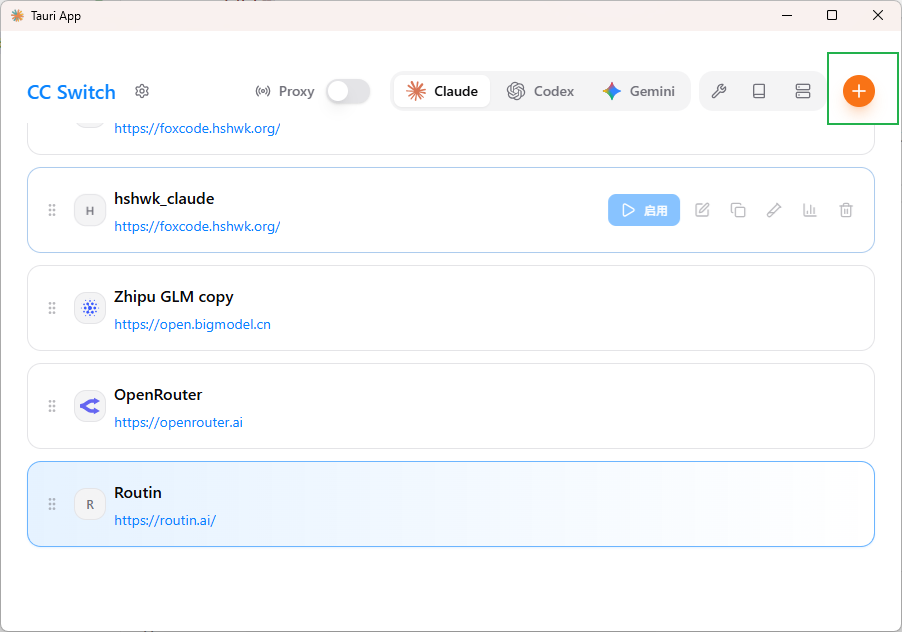Click the CC Switch title link
Viewport: 902px width, 632px height.
point(71,92)
